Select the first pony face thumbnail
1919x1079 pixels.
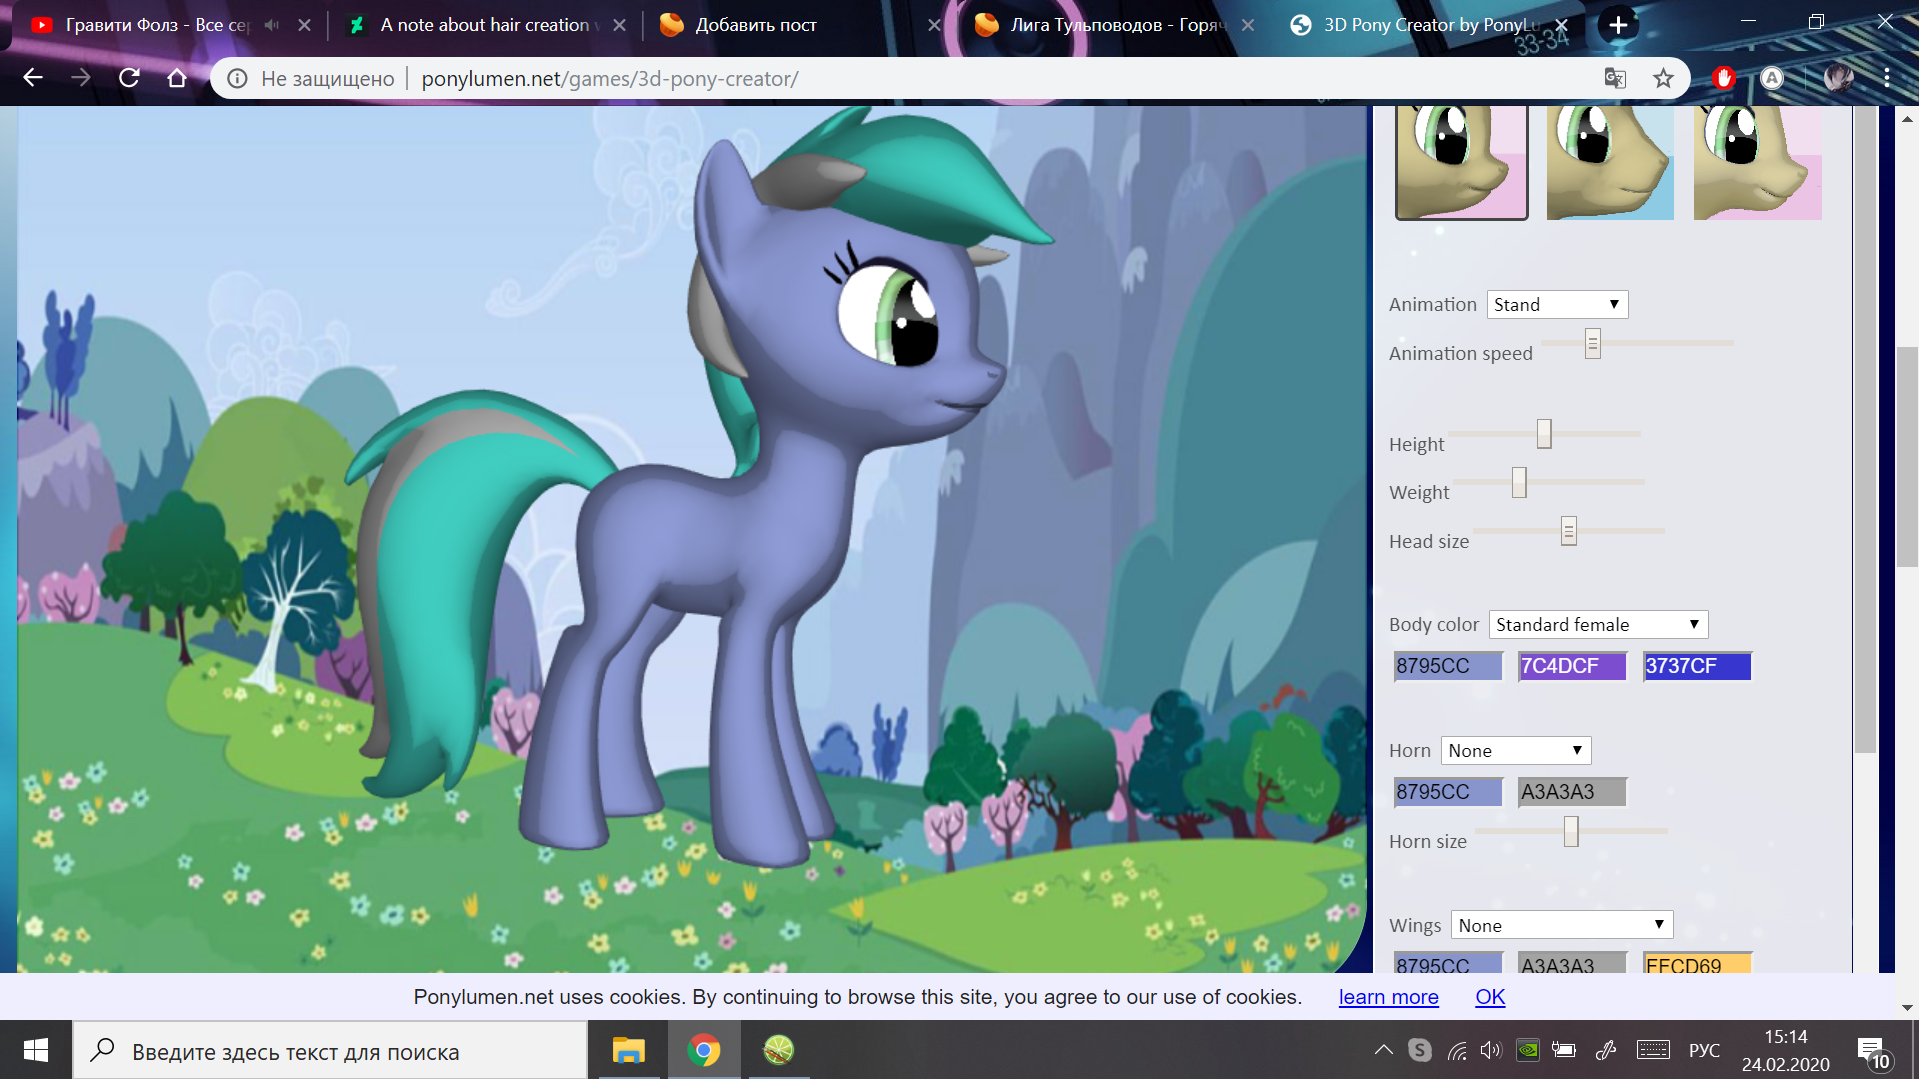coord(1461,162)
